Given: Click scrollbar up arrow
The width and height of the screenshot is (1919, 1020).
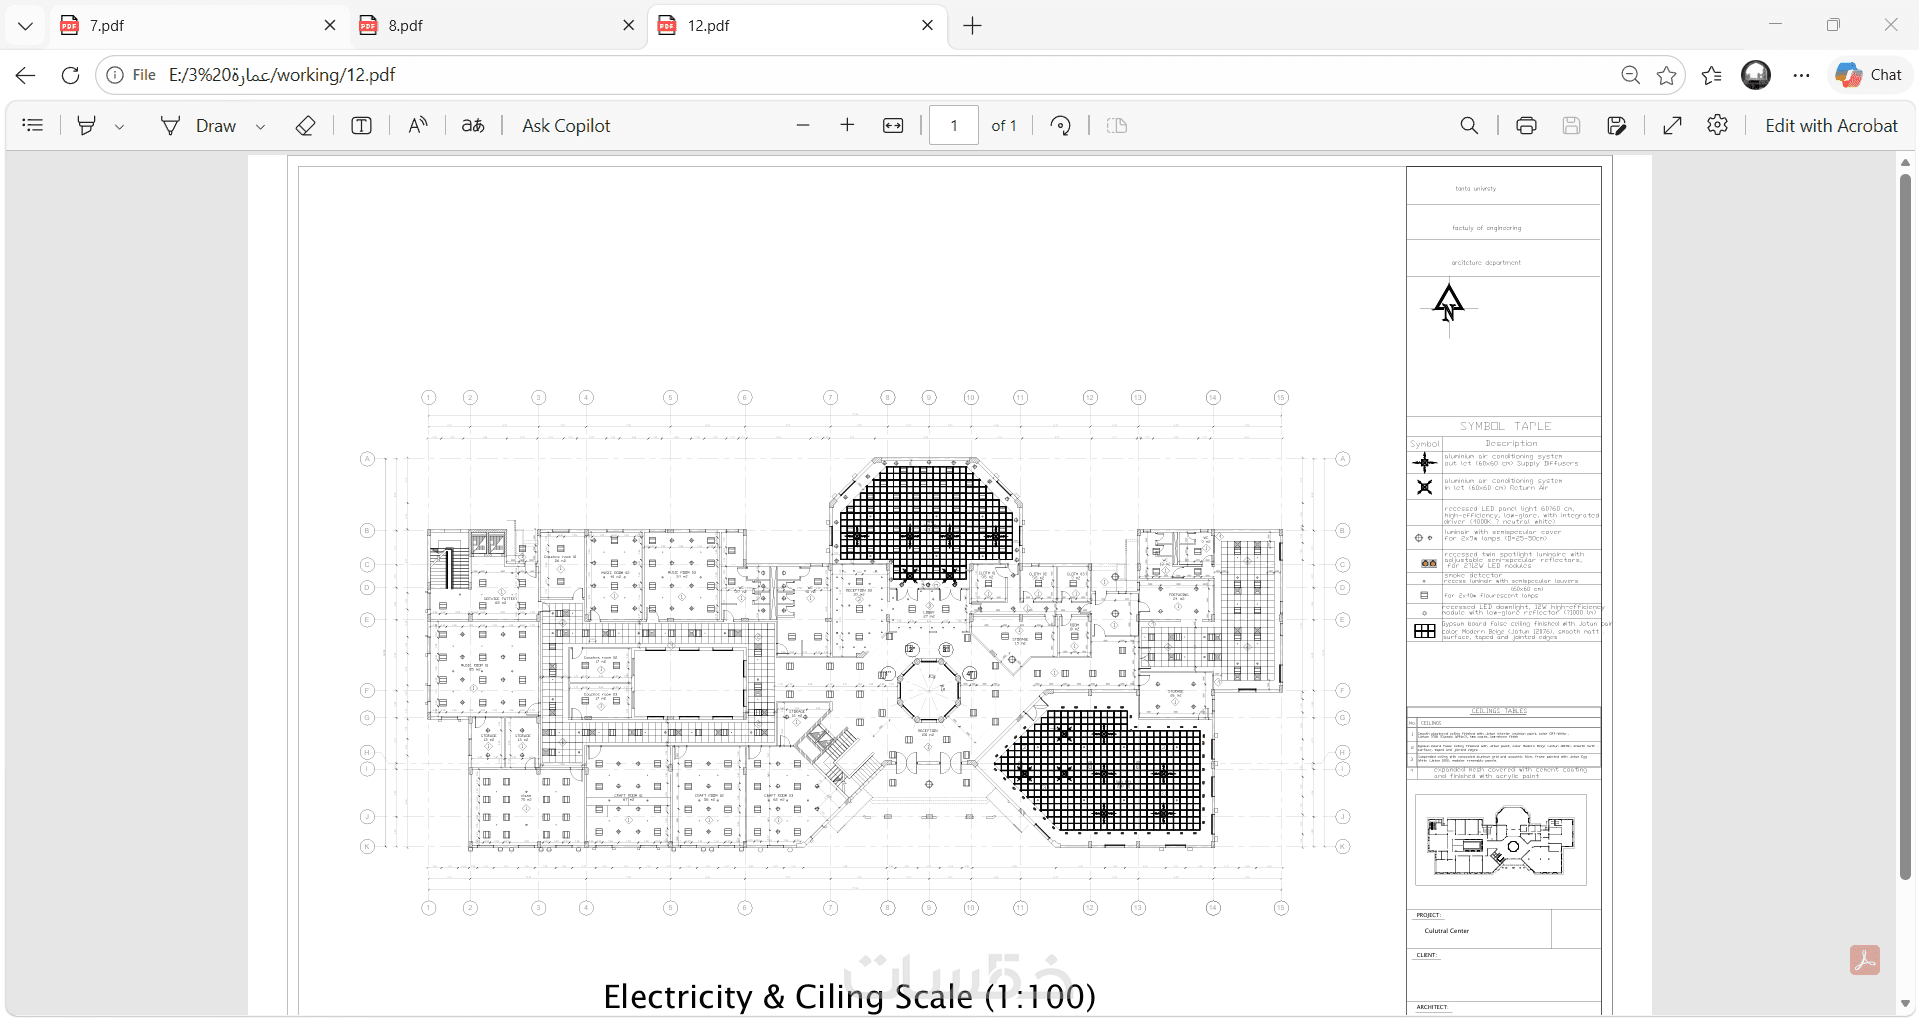Looking at the screenshot, I should click(x=1905, y=162).
